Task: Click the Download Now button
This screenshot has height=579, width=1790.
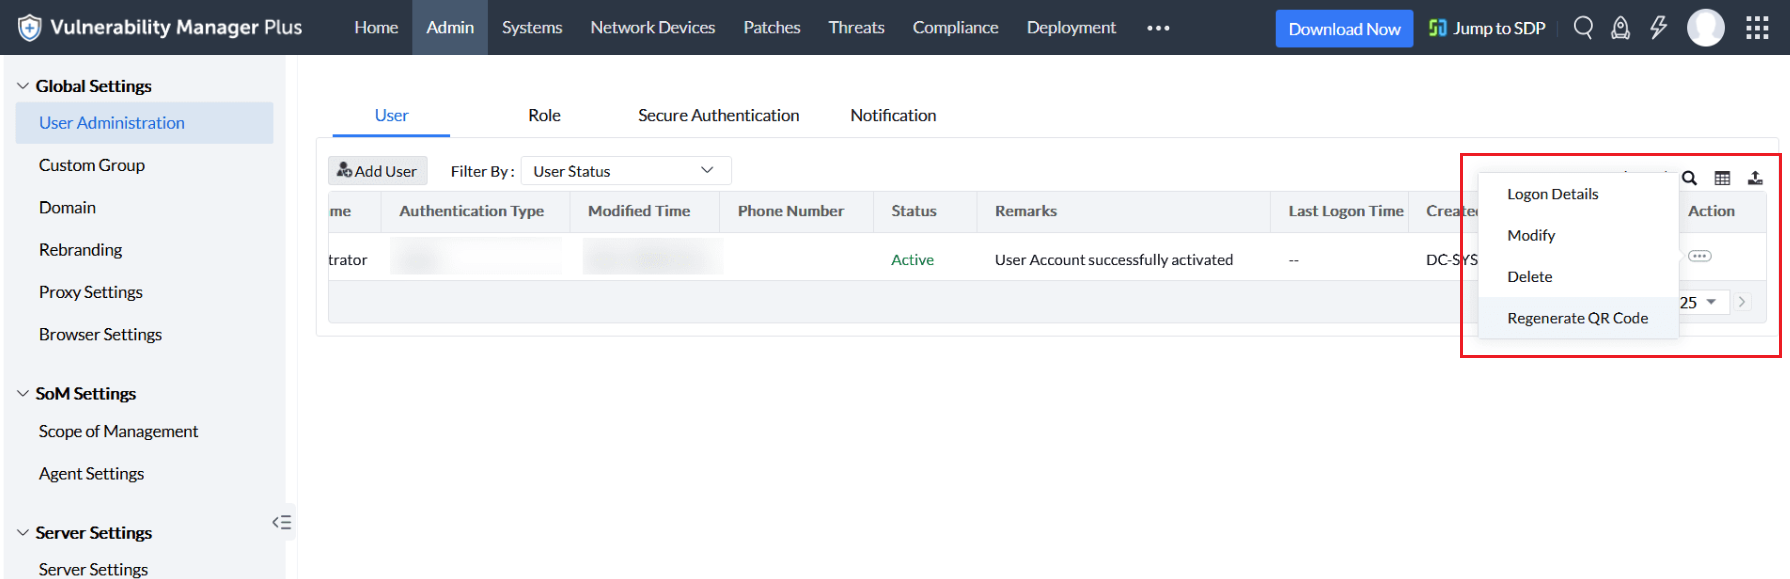Action: [1344, 29]
